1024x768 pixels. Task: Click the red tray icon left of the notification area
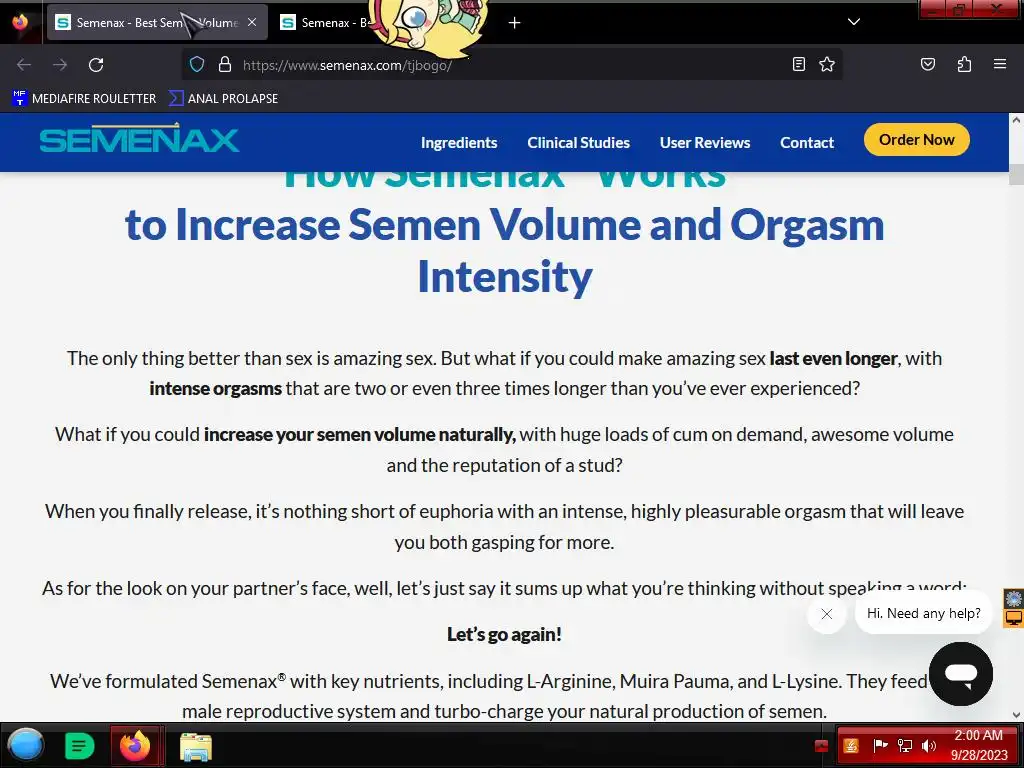pos(822,746)
